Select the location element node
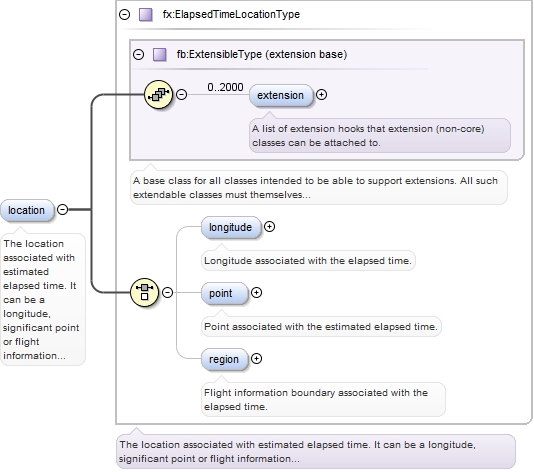Viewport: 534px width, 472px height. click(27, 210)
